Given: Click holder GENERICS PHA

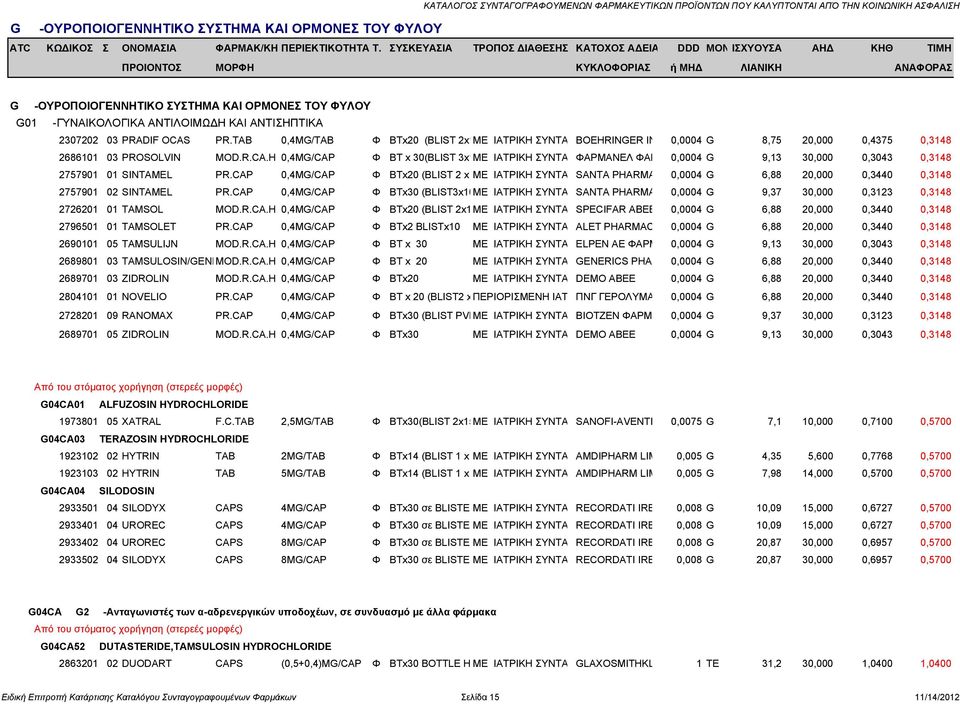Looking at the screenshot, I should 613,261.
